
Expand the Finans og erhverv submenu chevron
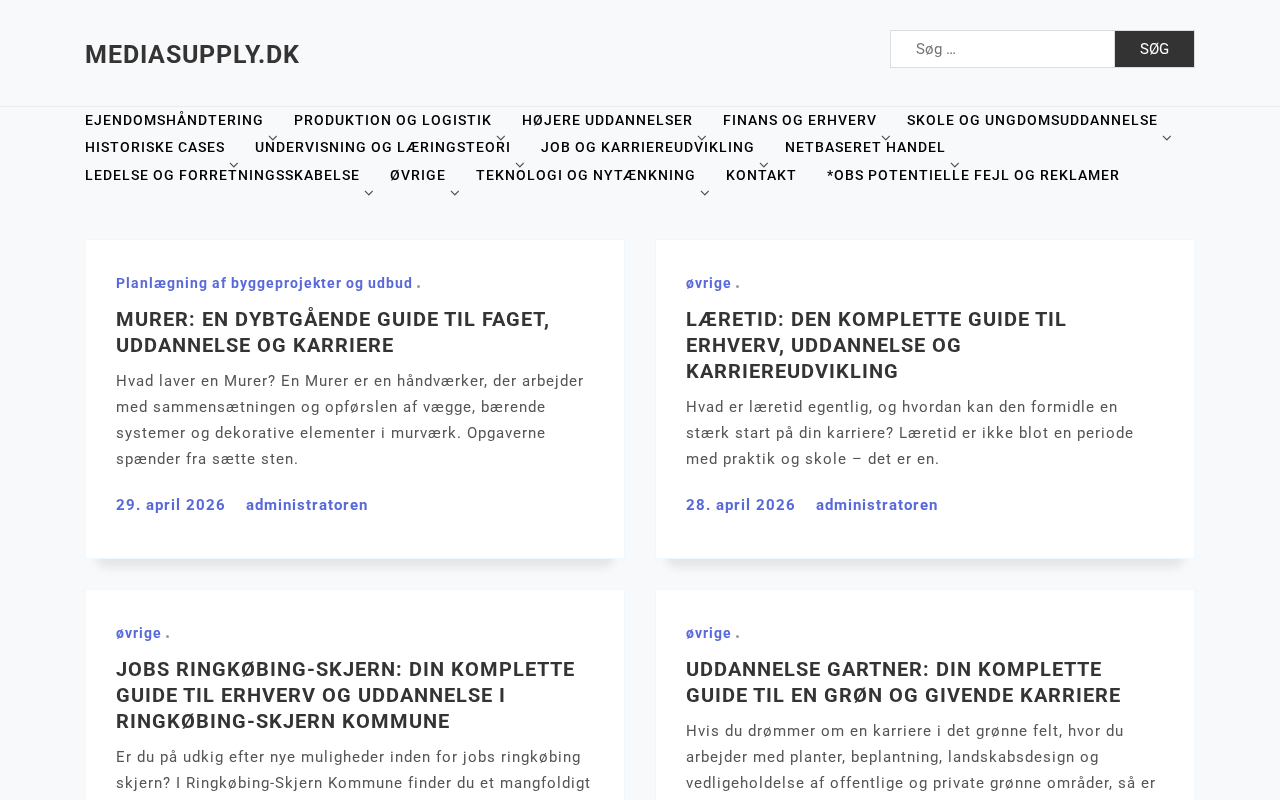886,138
